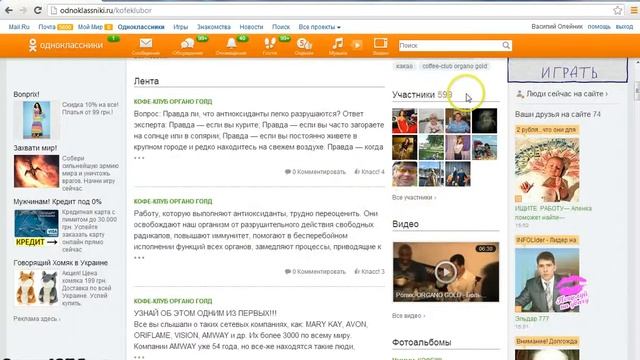Bookmark the page with star icon

pyautogui.click(x=618, y=10)
